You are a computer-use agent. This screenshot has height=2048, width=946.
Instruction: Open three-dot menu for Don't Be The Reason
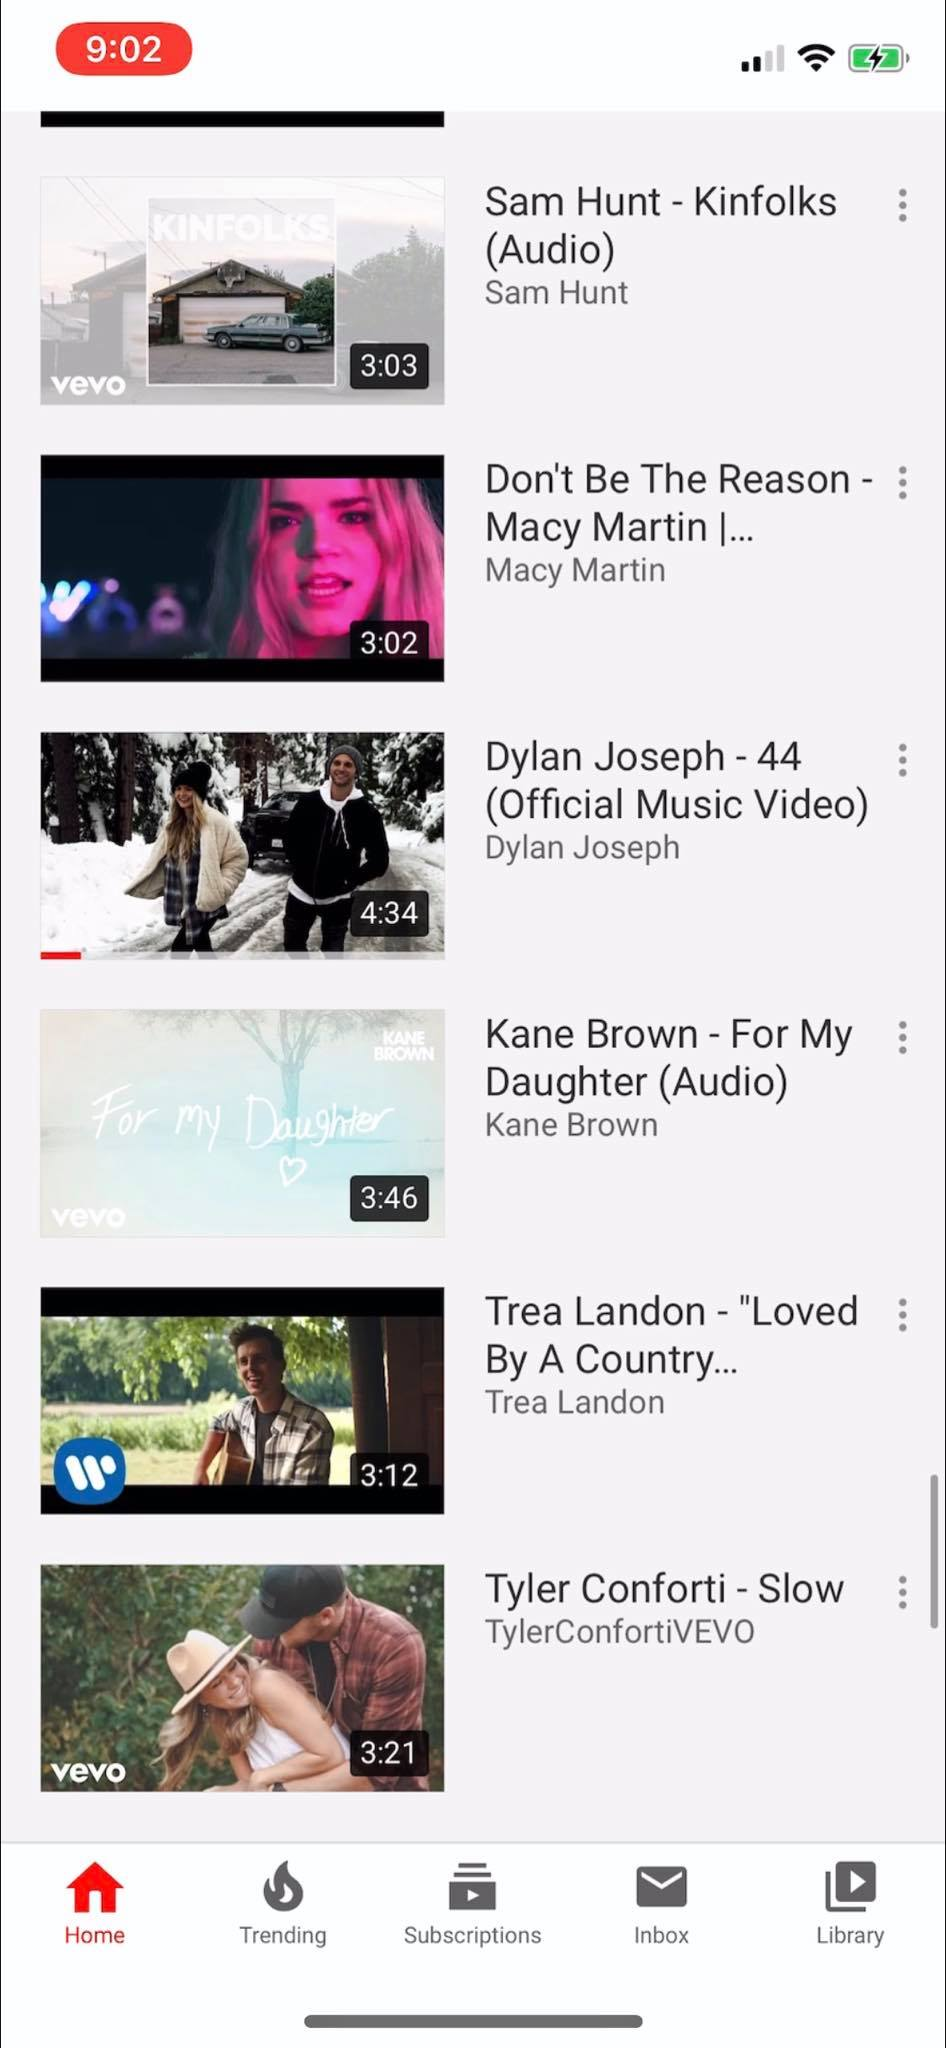(x=902, y=483)
